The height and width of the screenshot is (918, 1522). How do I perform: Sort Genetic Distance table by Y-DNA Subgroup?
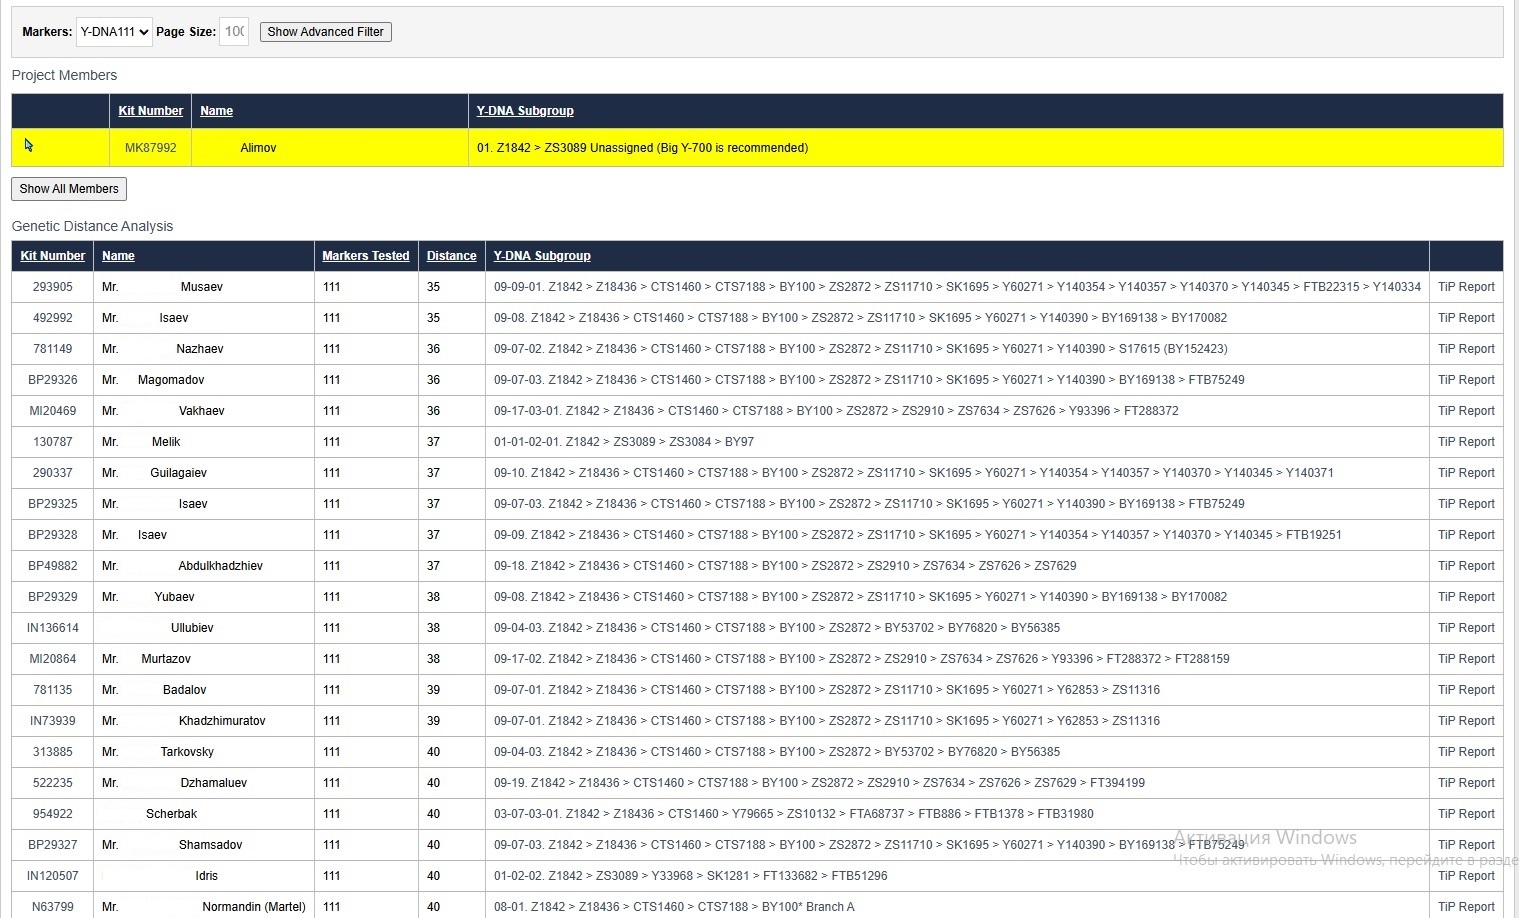pyautogui.click(x=542, y=256)
